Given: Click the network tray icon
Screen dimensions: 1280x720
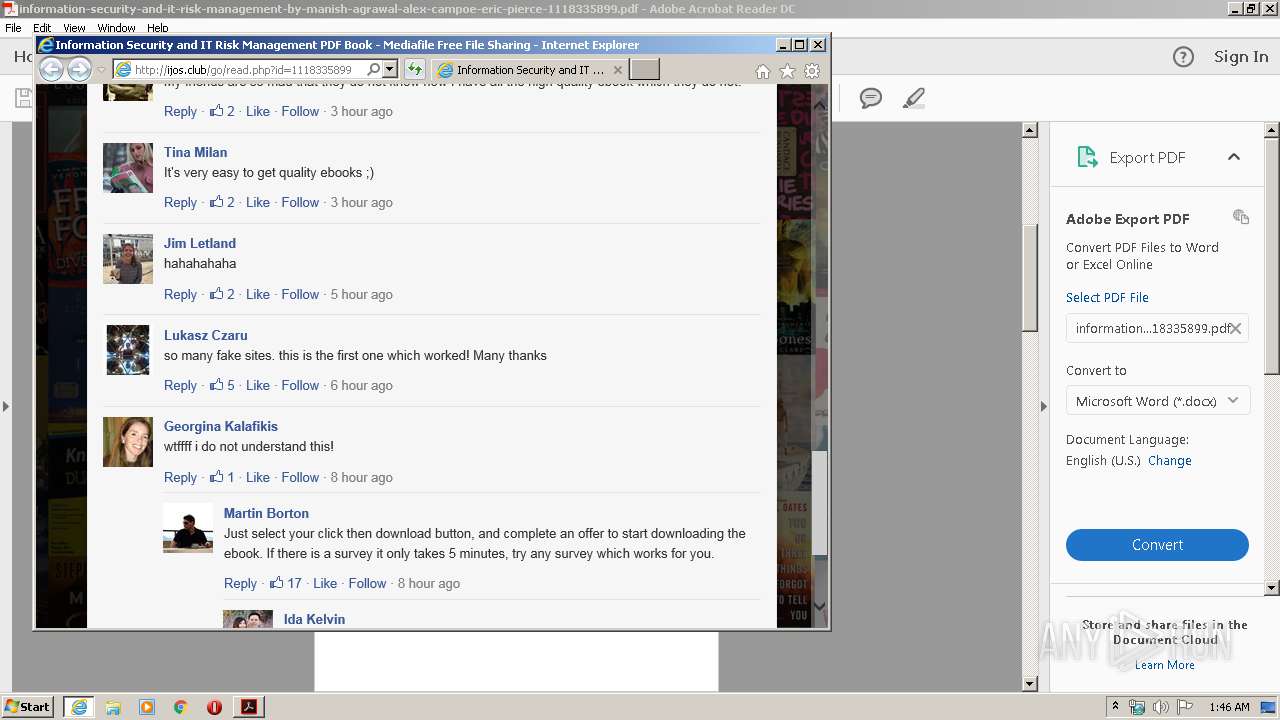Looking at the screenshot, I should coord(1138,707).
